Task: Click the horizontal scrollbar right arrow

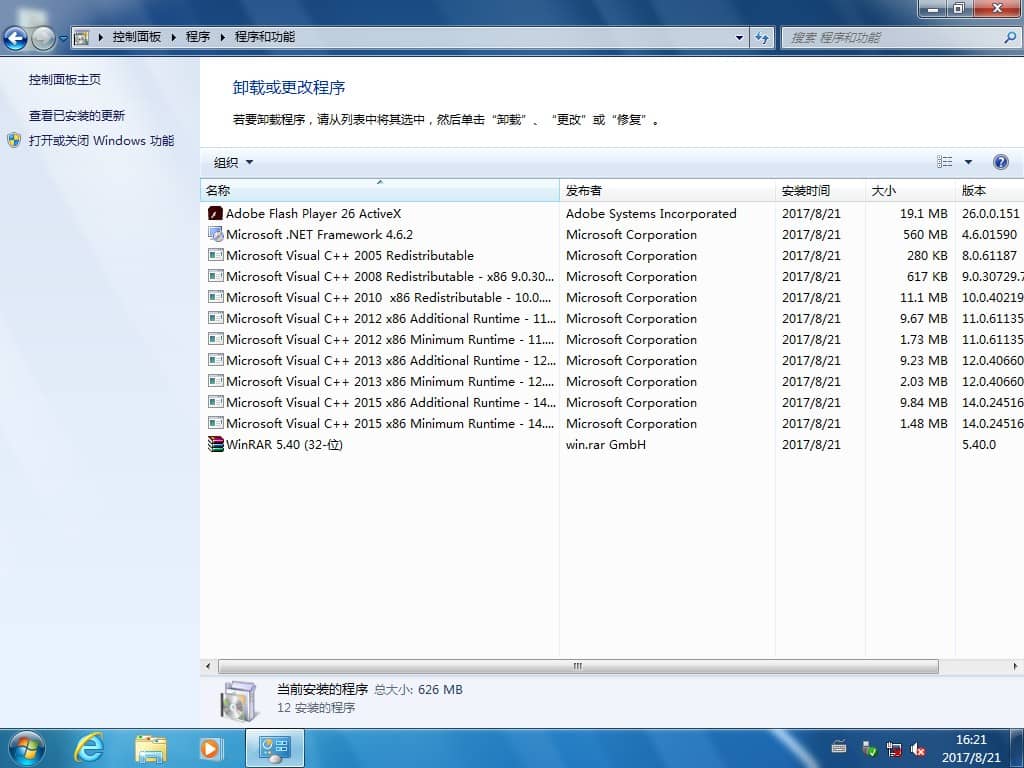Action: coord(1017,666)
